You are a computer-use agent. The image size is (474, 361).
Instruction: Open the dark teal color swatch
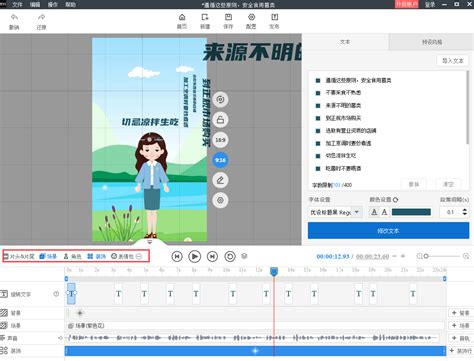(x=411, y=212)
